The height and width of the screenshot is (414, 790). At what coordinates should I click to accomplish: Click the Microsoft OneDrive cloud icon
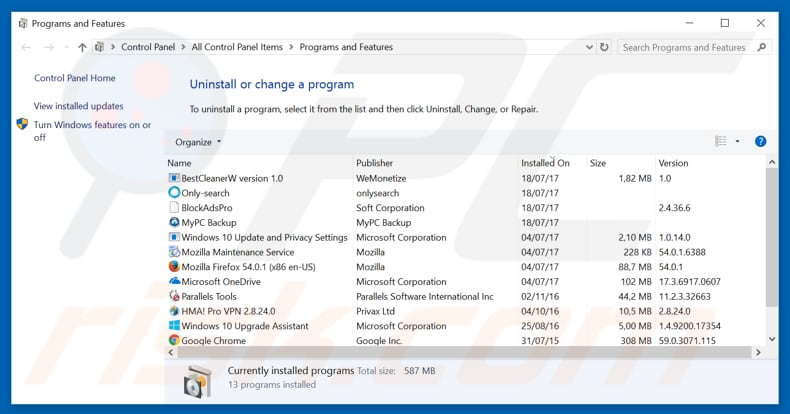tap(174, 281)
